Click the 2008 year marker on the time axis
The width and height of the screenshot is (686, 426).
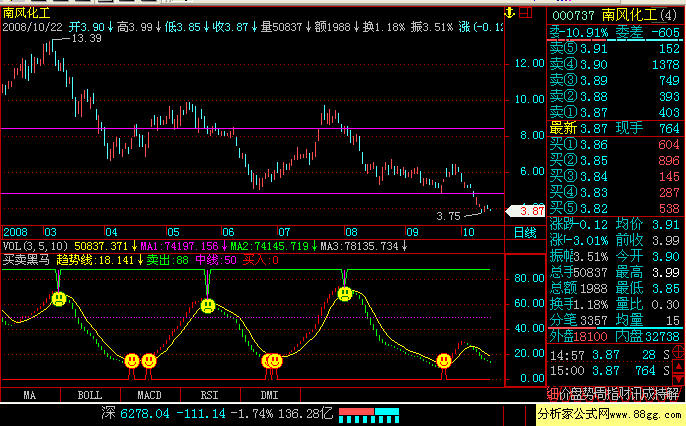(x=15, y=232)
